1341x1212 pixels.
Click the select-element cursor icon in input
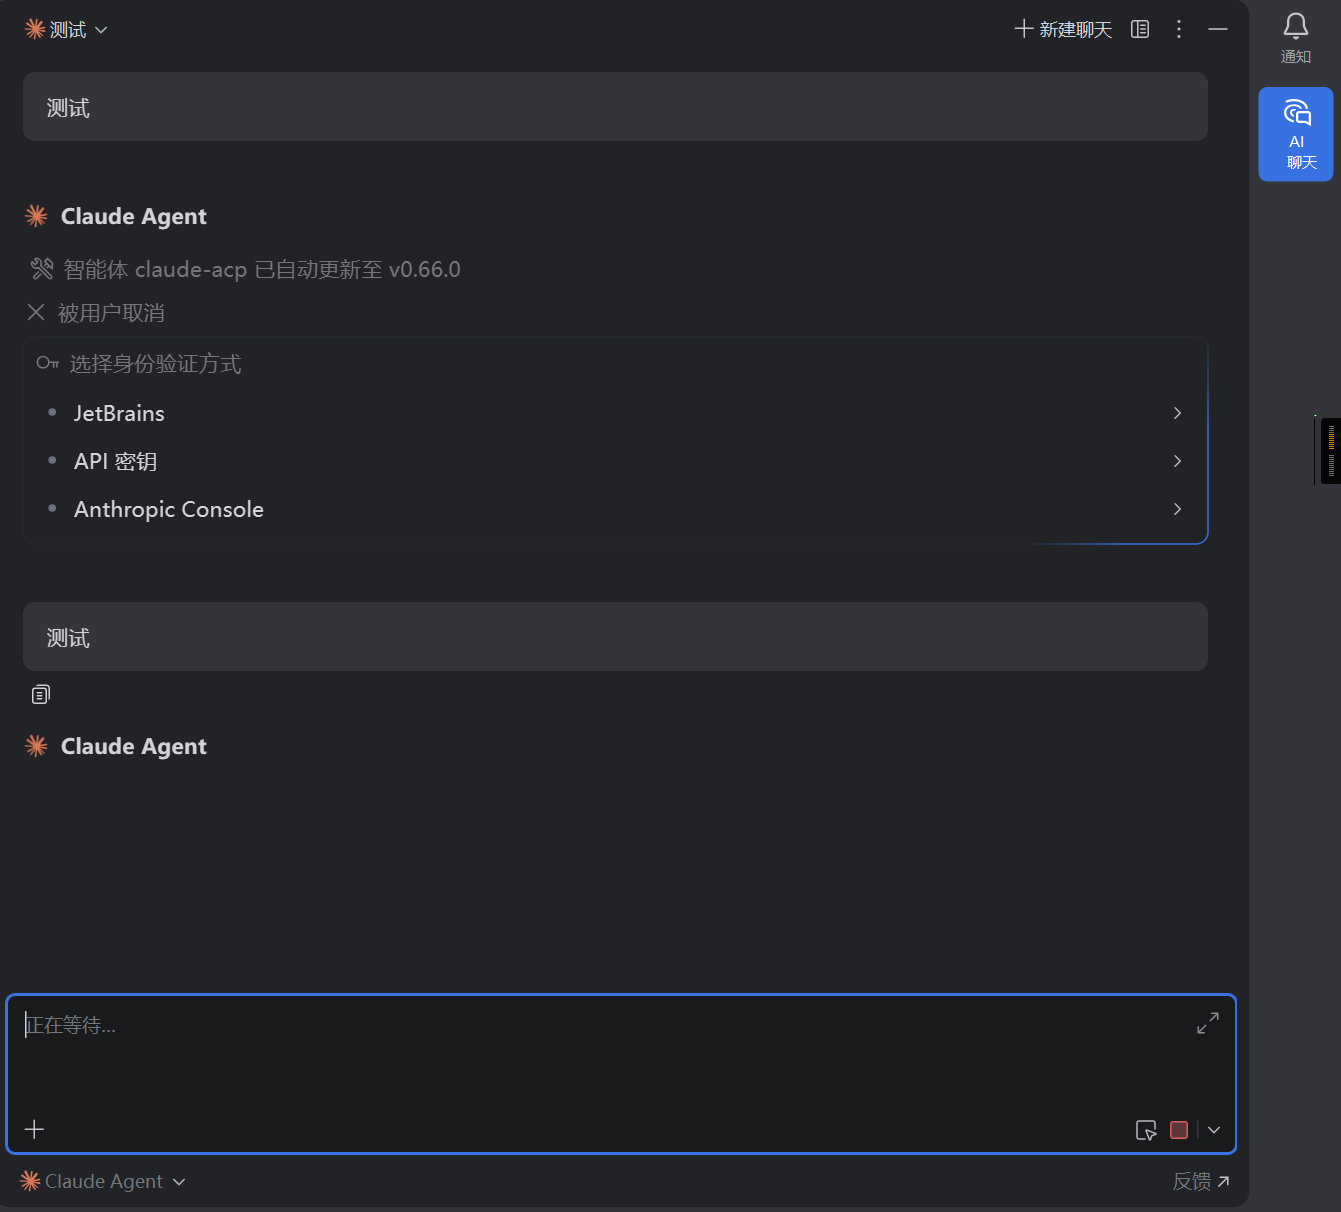(x=1146, y=1130)
